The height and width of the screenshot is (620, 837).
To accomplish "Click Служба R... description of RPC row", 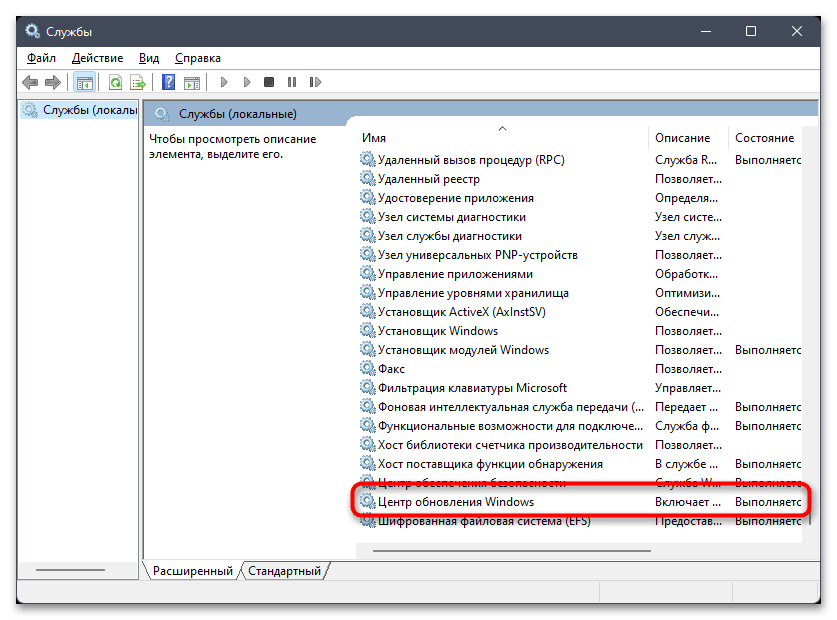I will click(685, 160).
